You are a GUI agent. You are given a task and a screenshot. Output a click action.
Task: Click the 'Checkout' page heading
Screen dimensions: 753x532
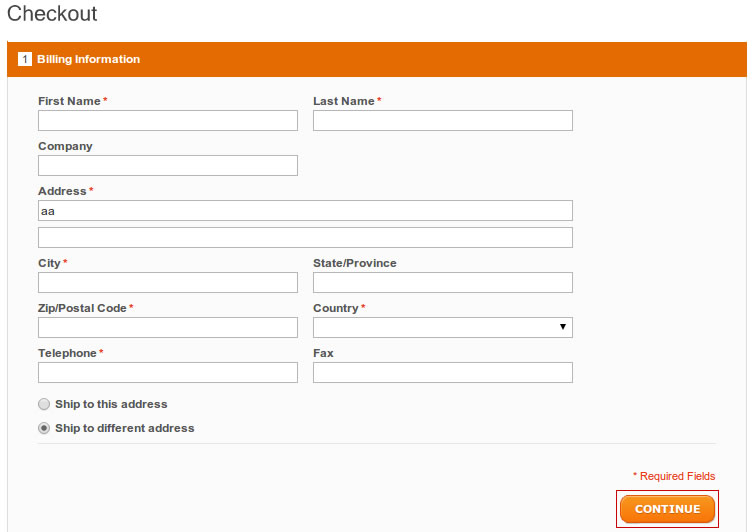[52, 13]
